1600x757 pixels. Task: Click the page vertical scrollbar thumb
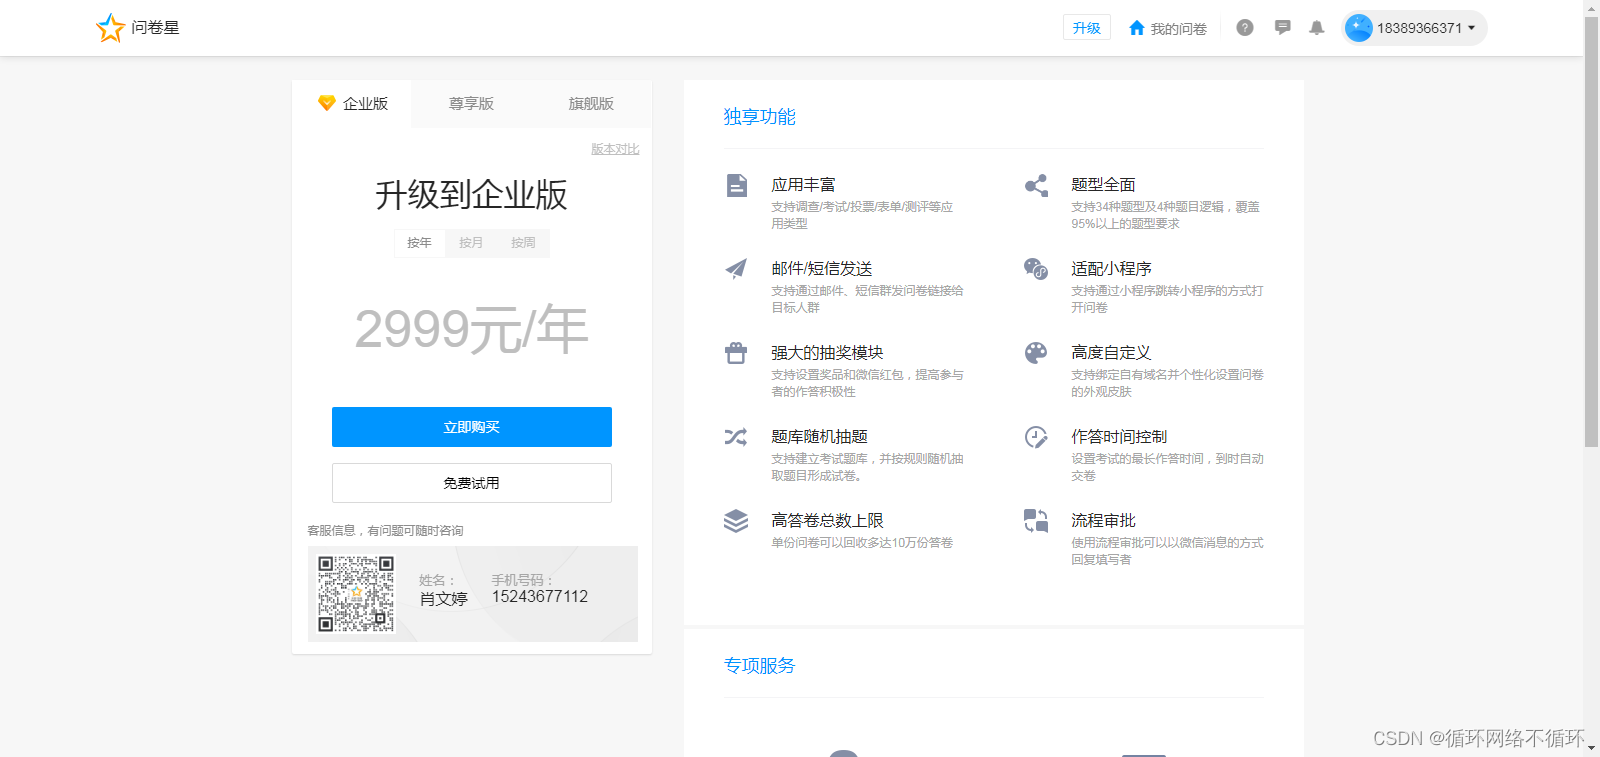(1591, 230)
